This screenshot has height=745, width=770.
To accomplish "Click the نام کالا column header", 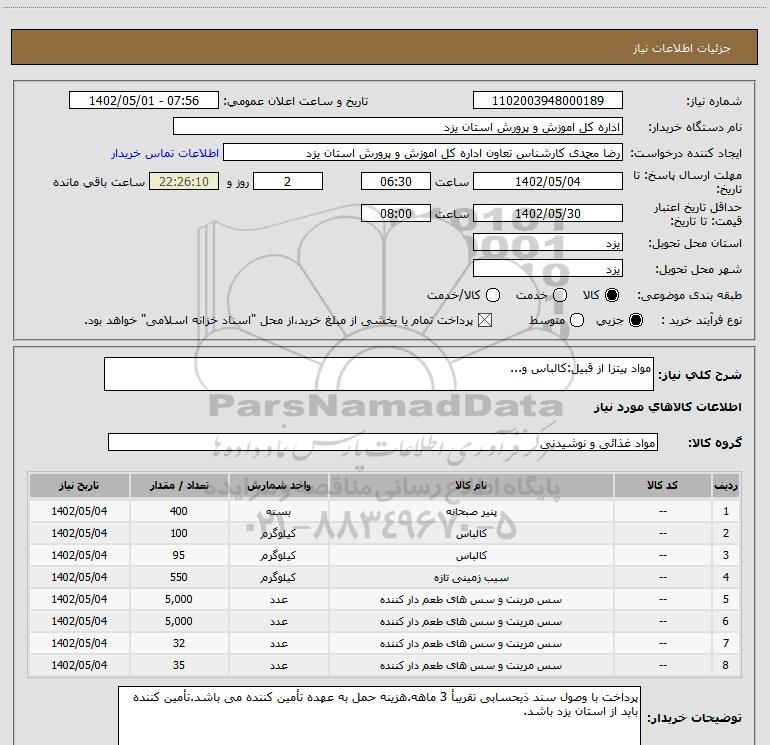I will (x=471, y=486).
